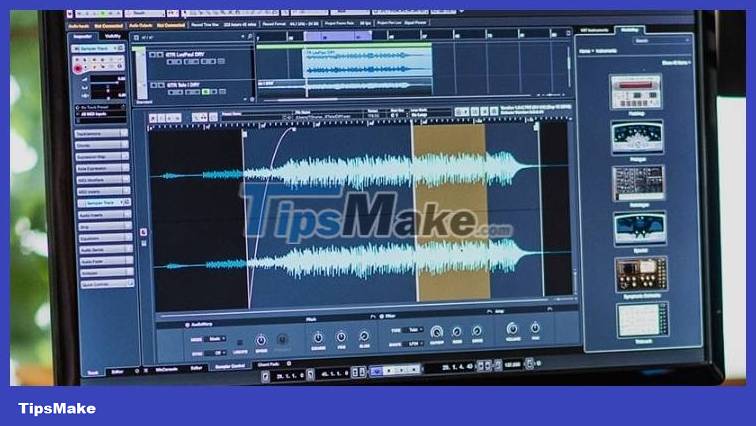This screenshot has width=756, height=426.
Task: Click the red record-enable button in Inspector
Action: 78,69
